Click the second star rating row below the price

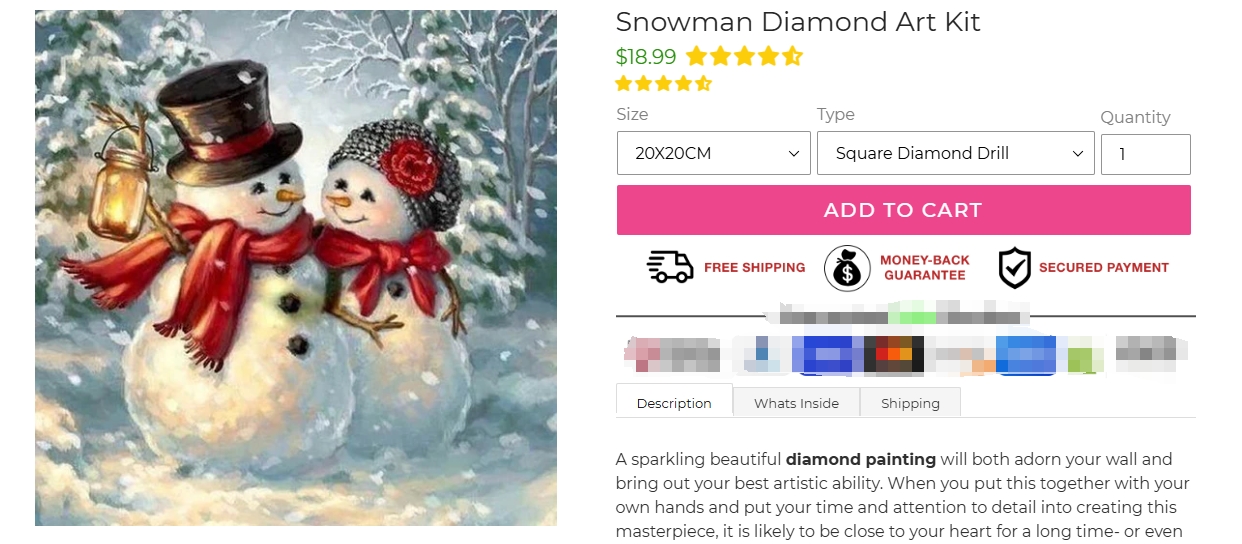click(664, 83)
